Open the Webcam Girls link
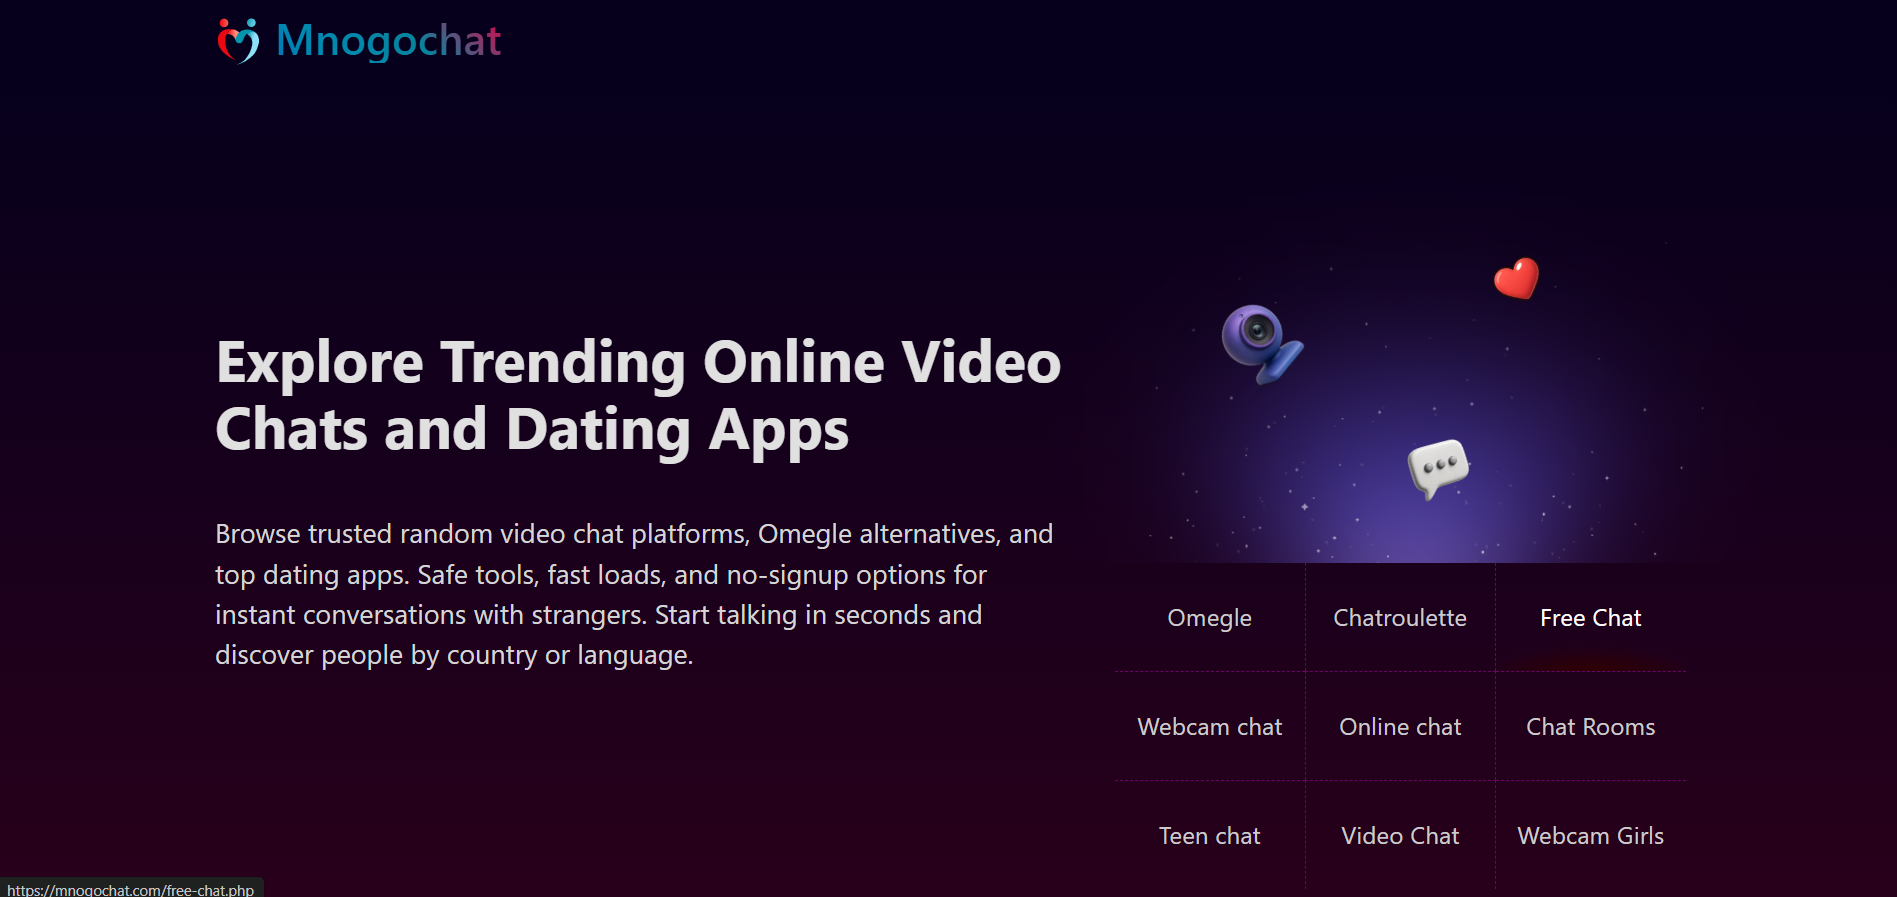Viewport: 1897px width, 897px height. (x=1590, y=836)
